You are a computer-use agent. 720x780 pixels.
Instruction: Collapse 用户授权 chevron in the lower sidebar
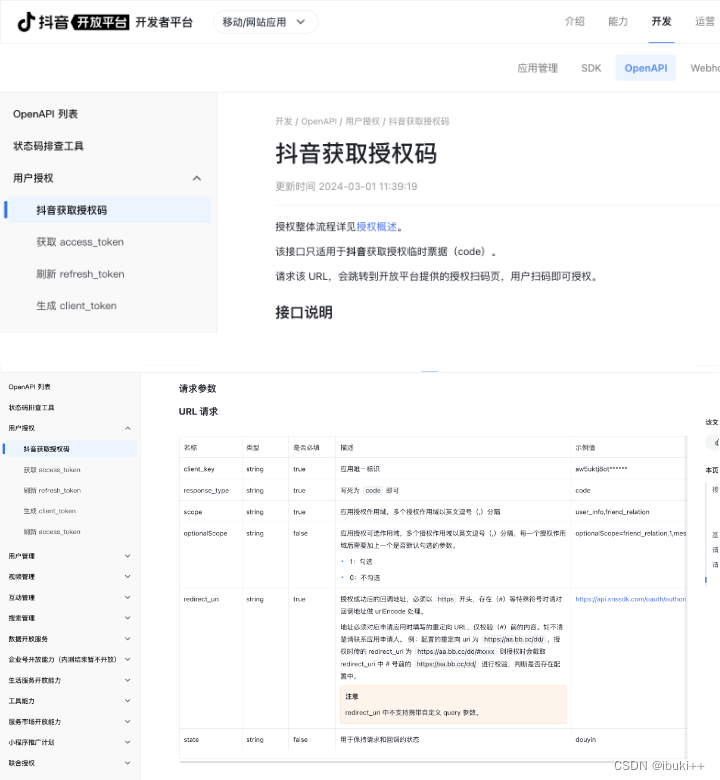tap(128, 428)
